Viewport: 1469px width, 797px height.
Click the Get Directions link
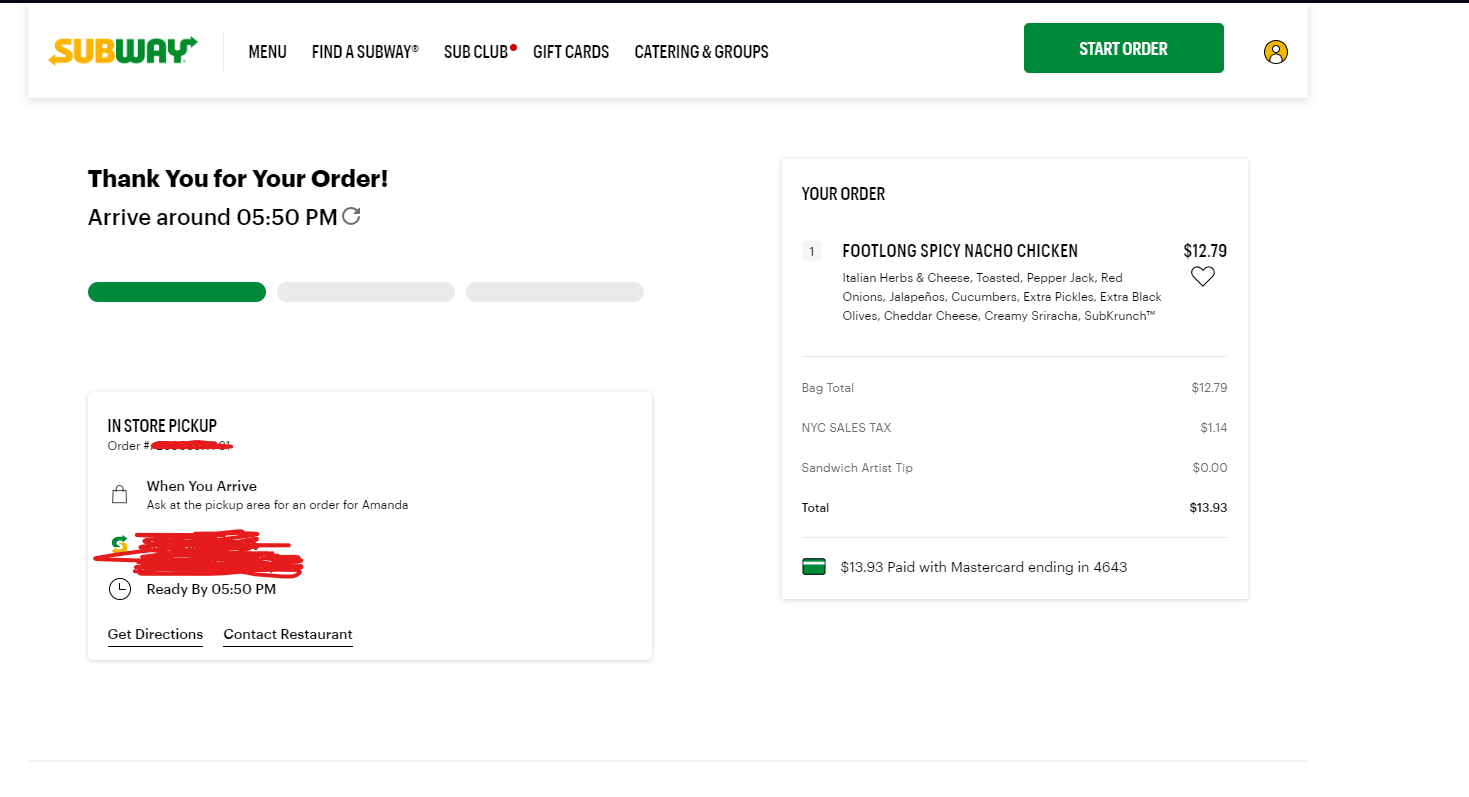[x=155, y=634]
